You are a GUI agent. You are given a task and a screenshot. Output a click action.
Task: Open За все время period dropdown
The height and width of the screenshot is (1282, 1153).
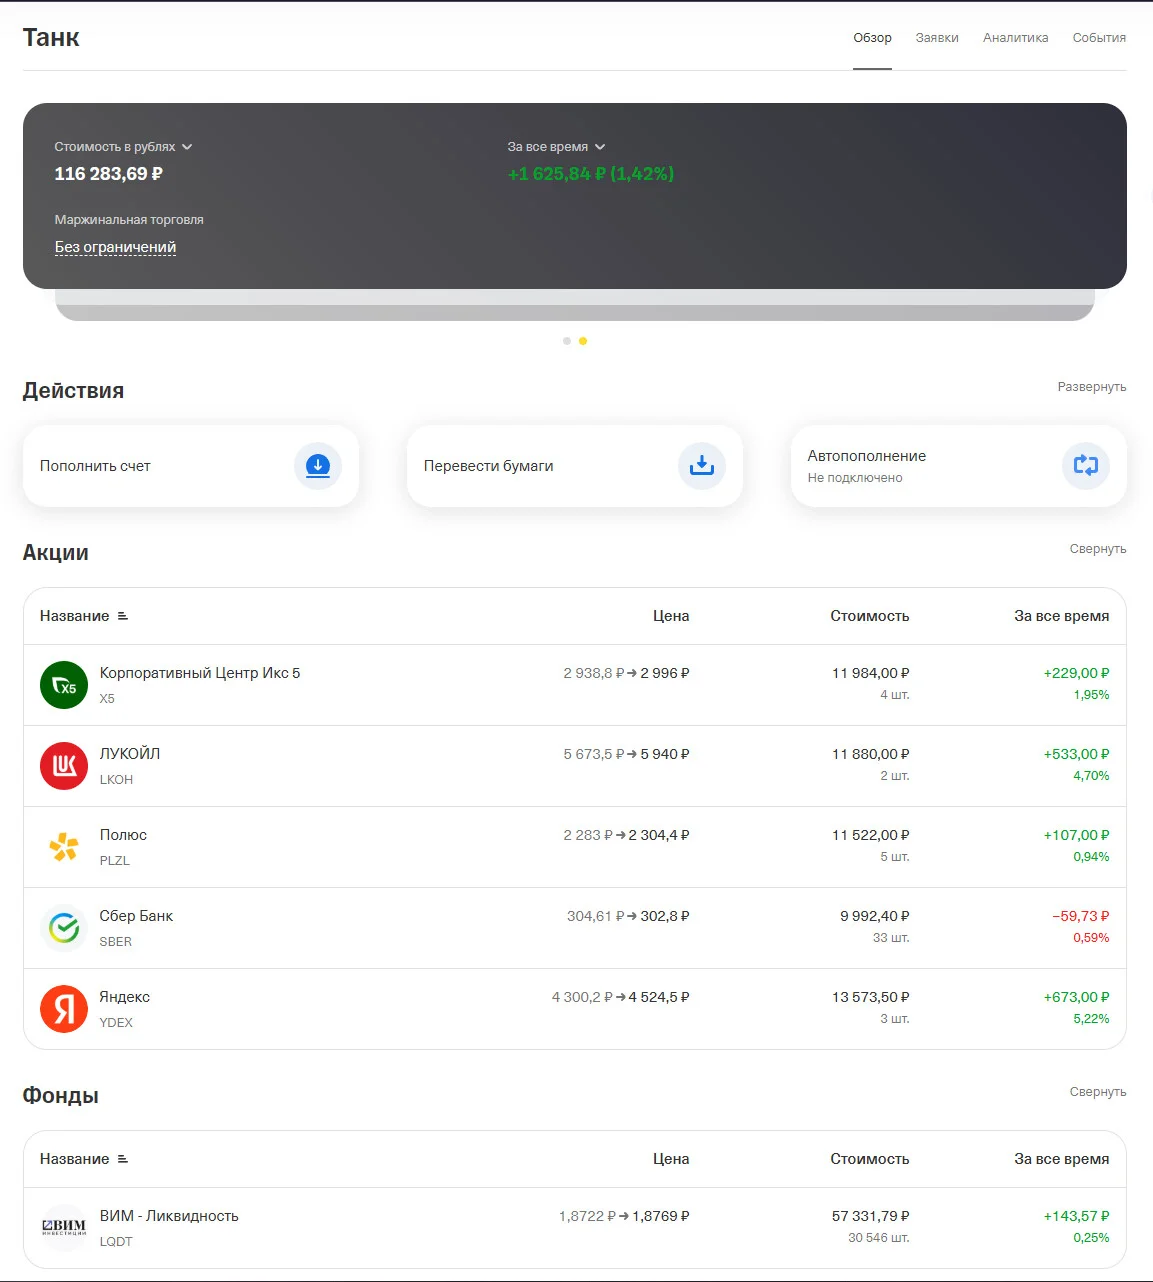click(556, 147)
